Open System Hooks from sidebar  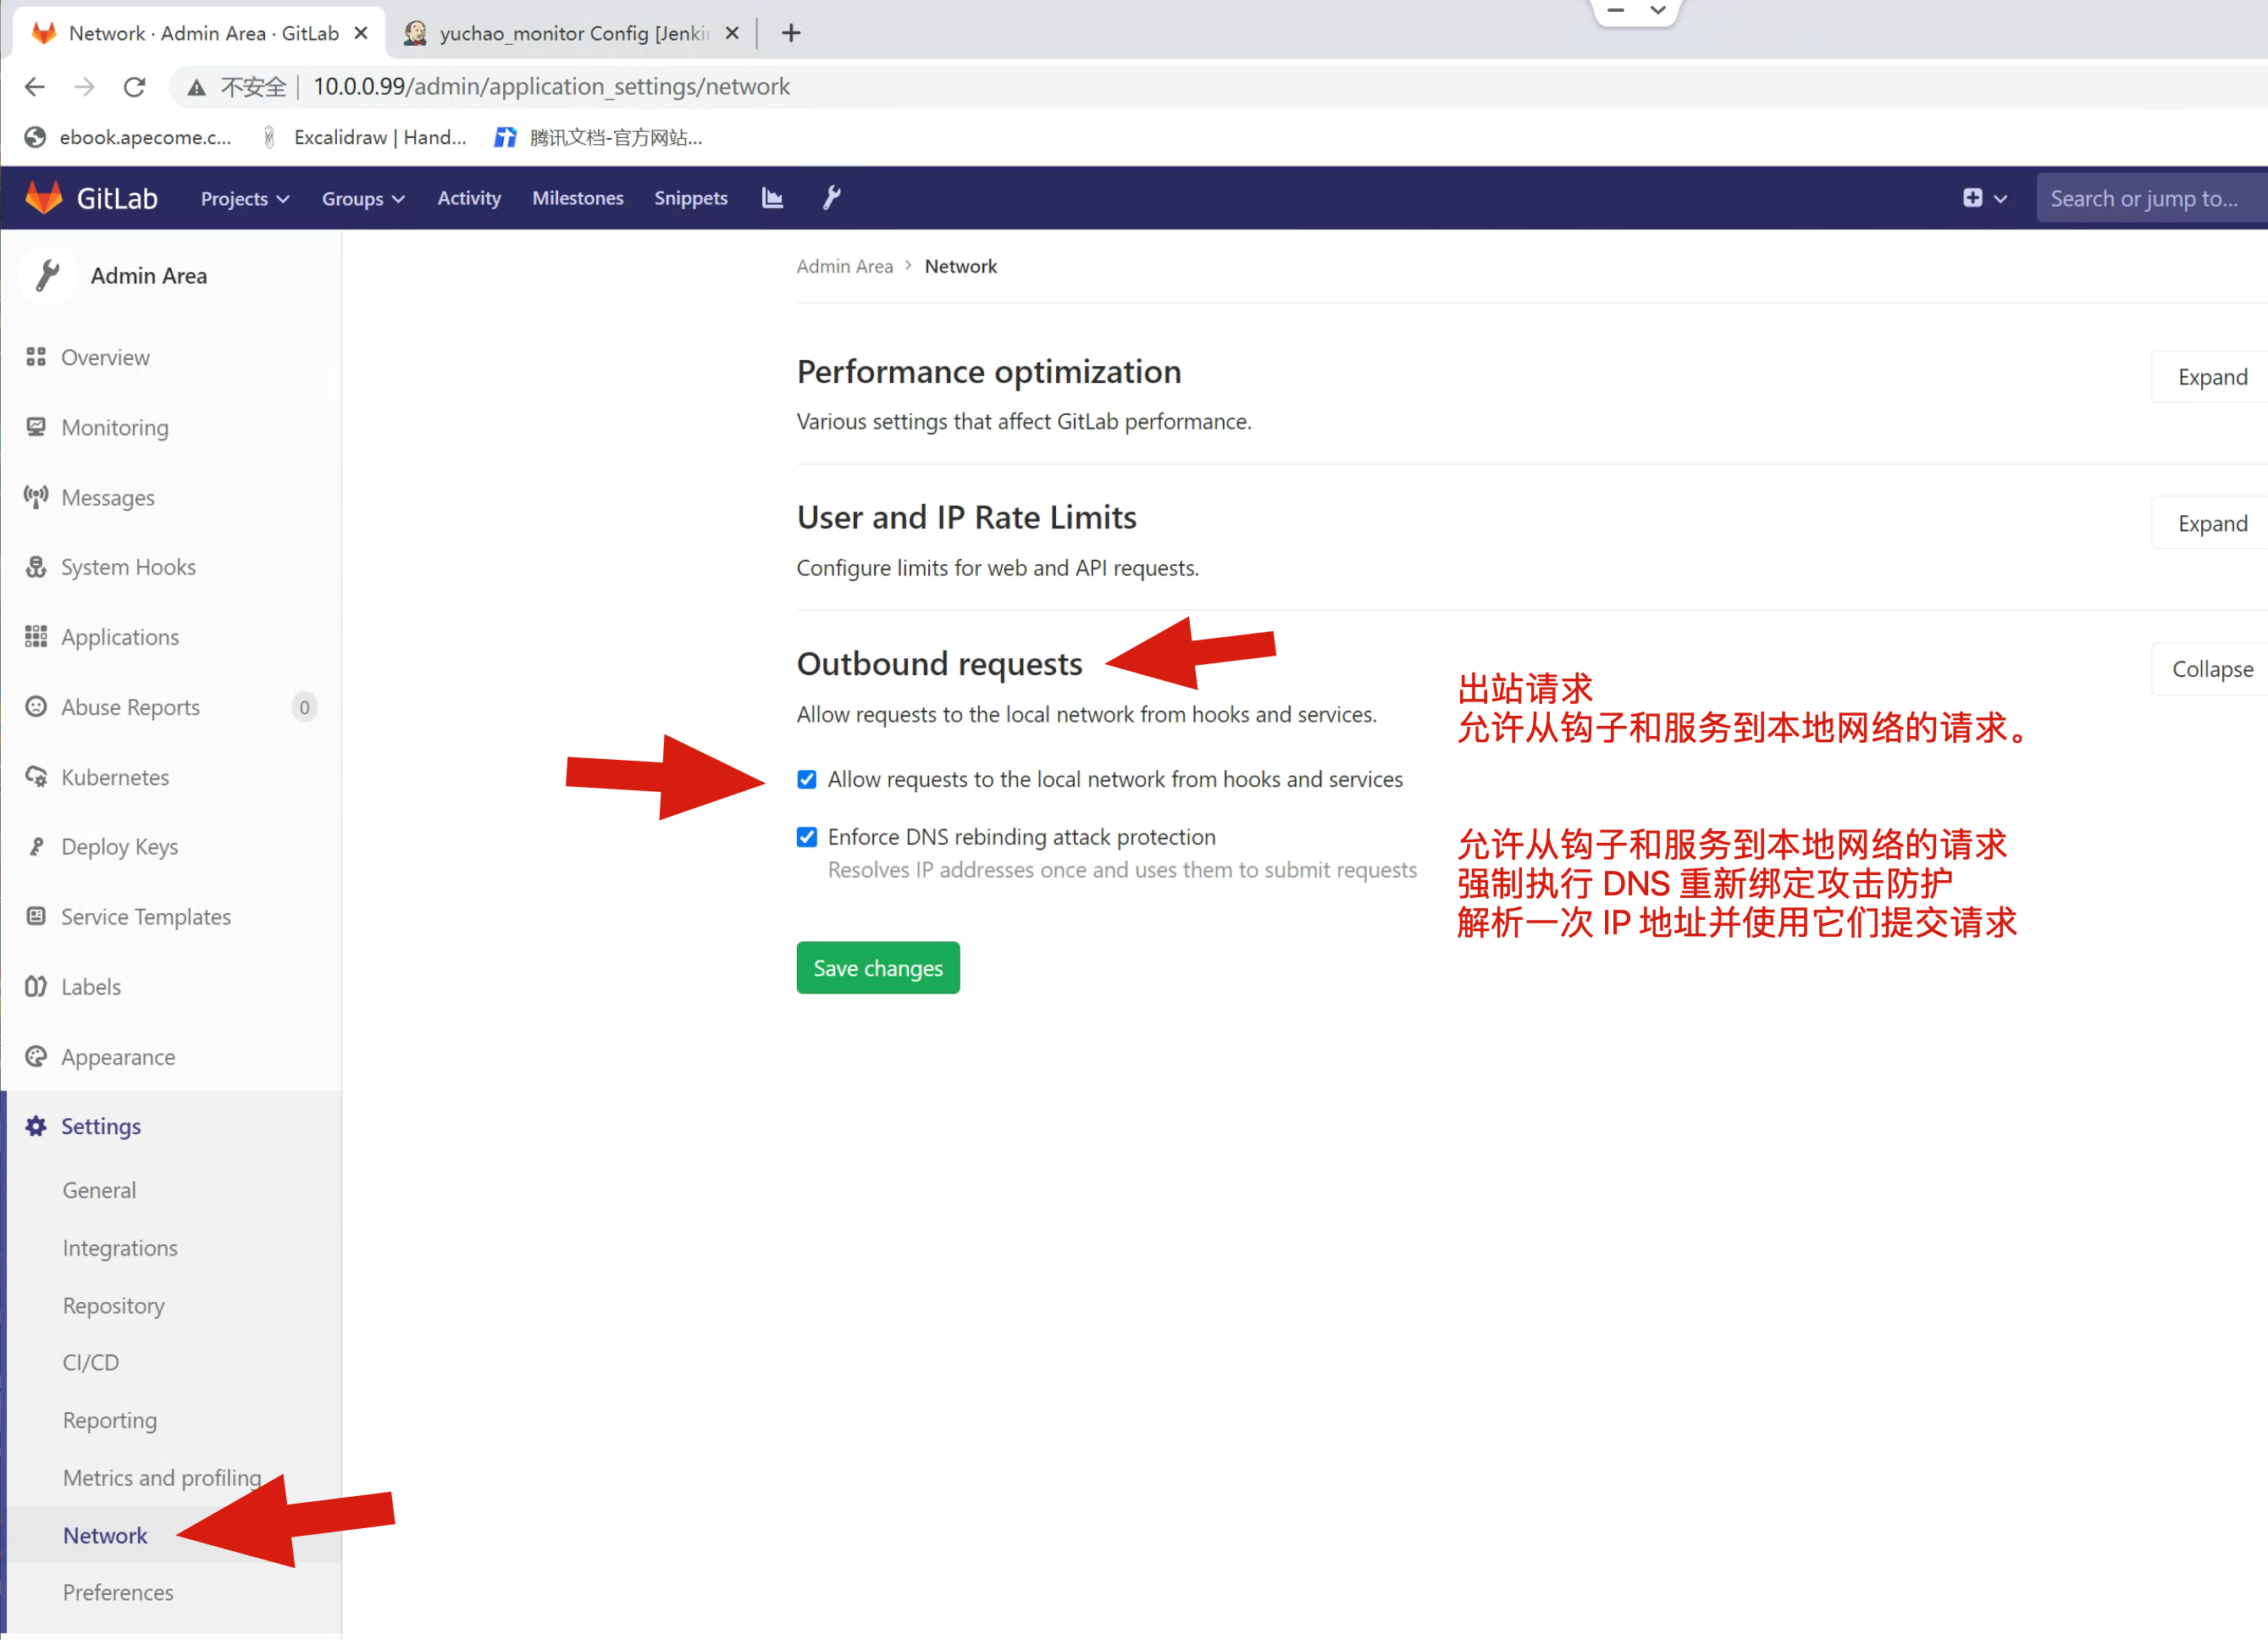(128, 567)
